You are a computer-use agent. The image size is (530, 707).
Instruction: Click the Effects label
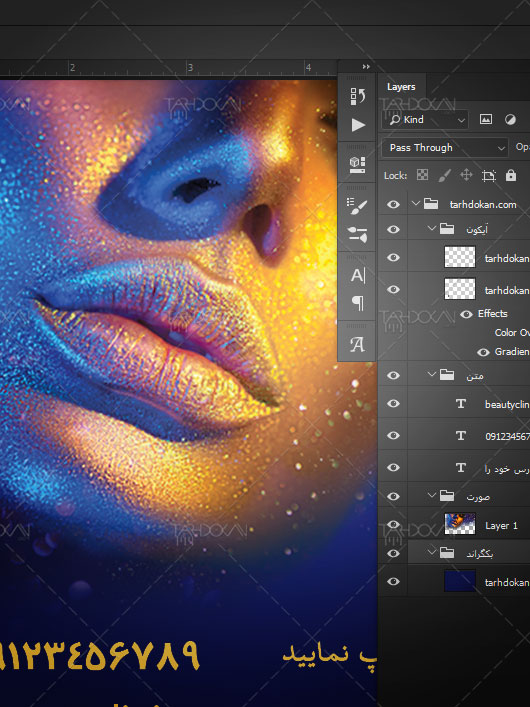(493, 313)
